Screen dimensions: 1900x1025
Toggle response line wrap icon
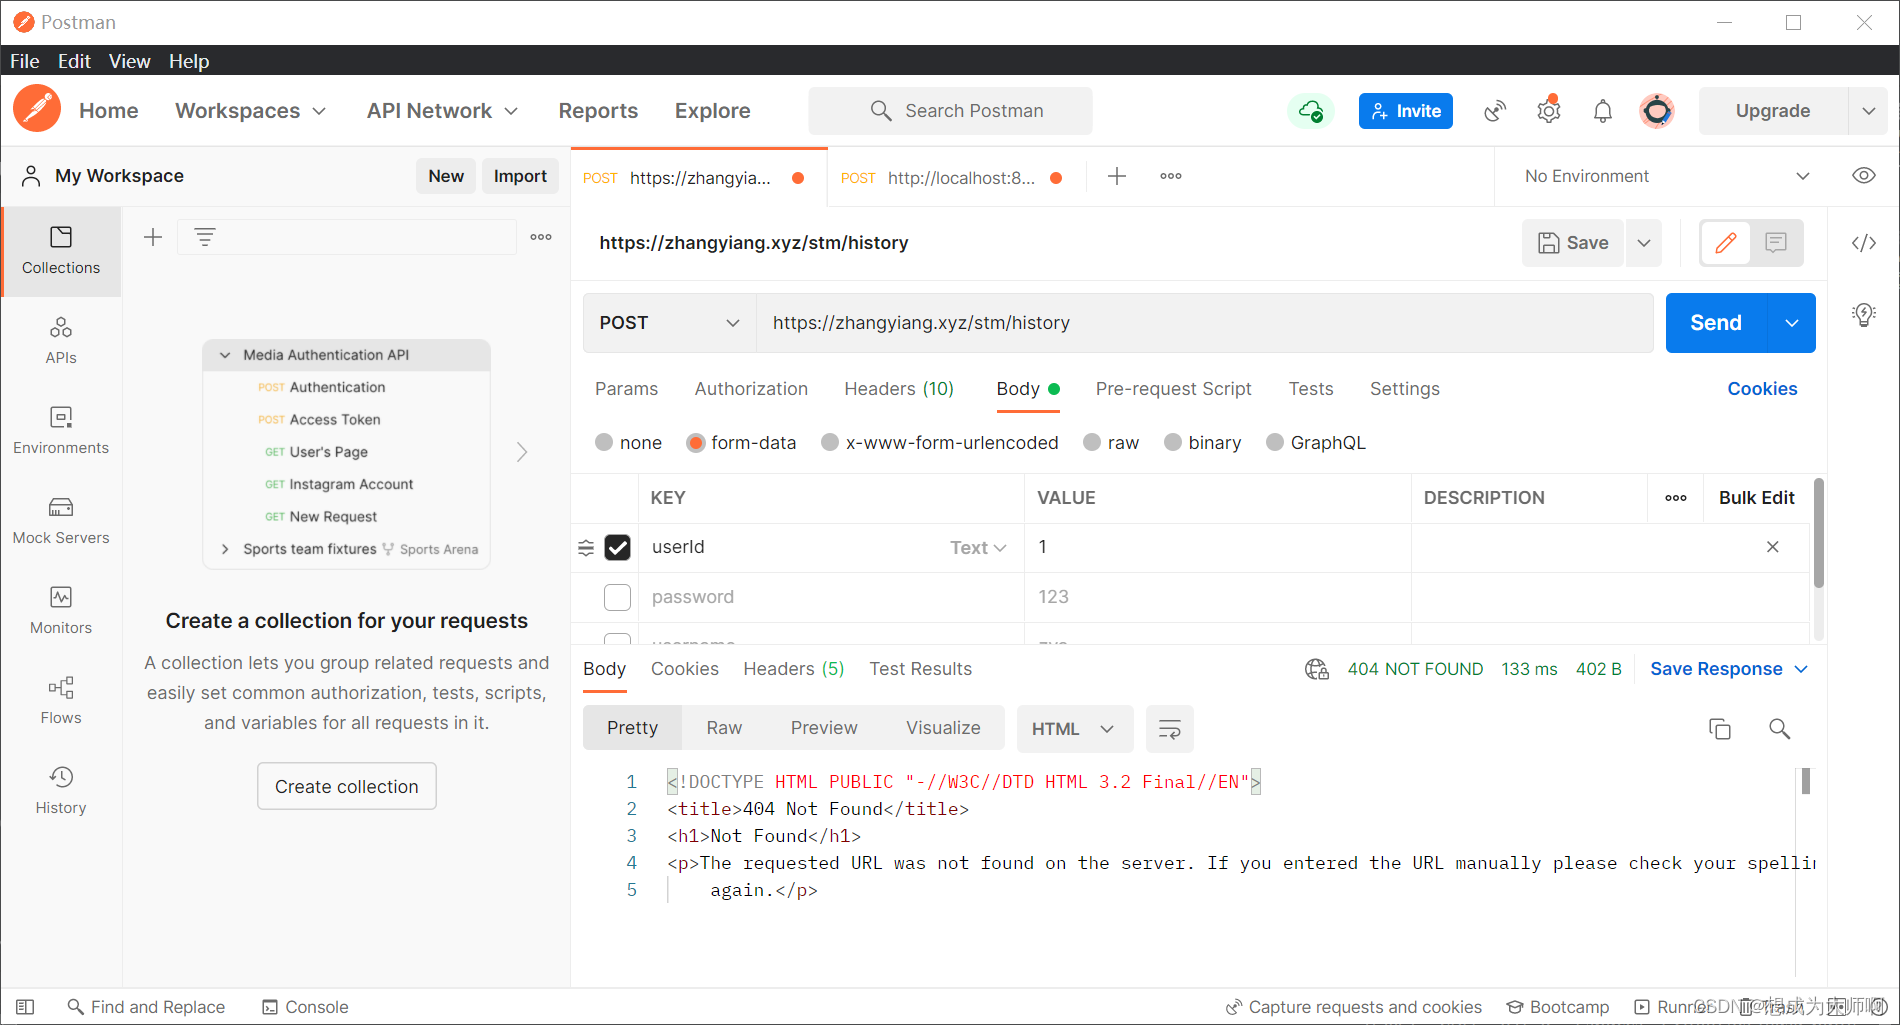1170,729
